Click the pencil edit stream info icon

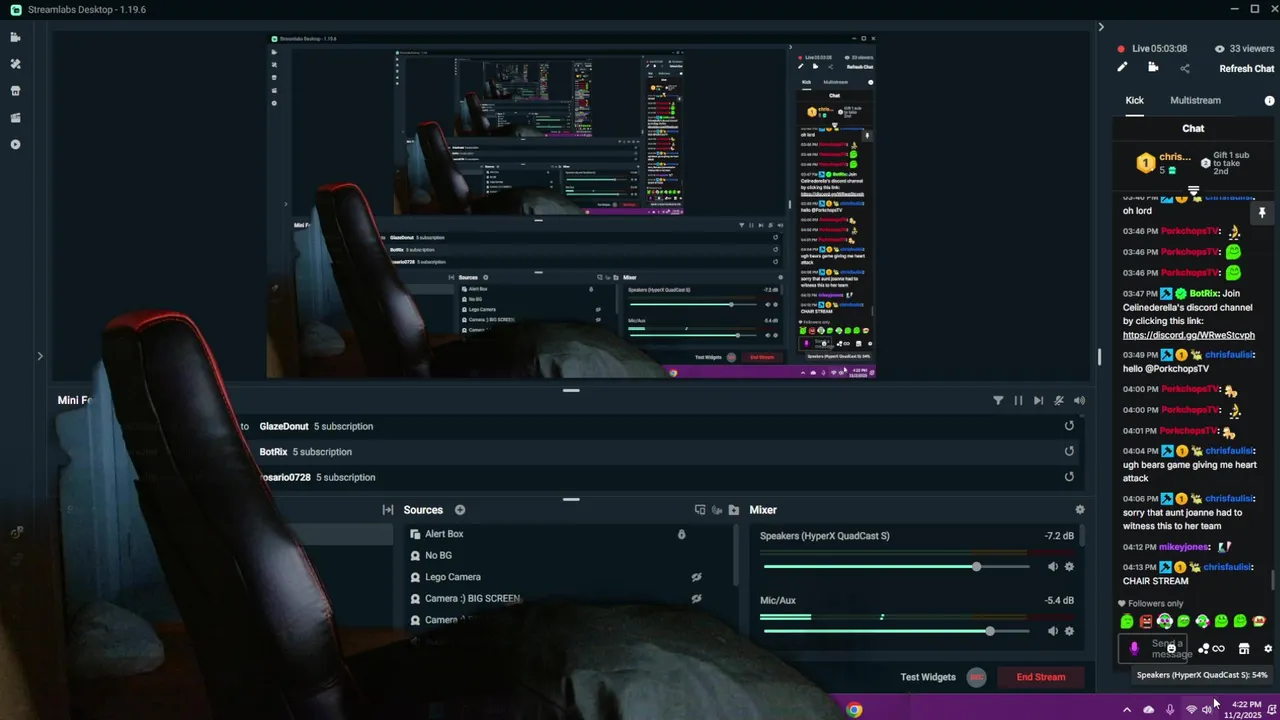point(1122,68)
